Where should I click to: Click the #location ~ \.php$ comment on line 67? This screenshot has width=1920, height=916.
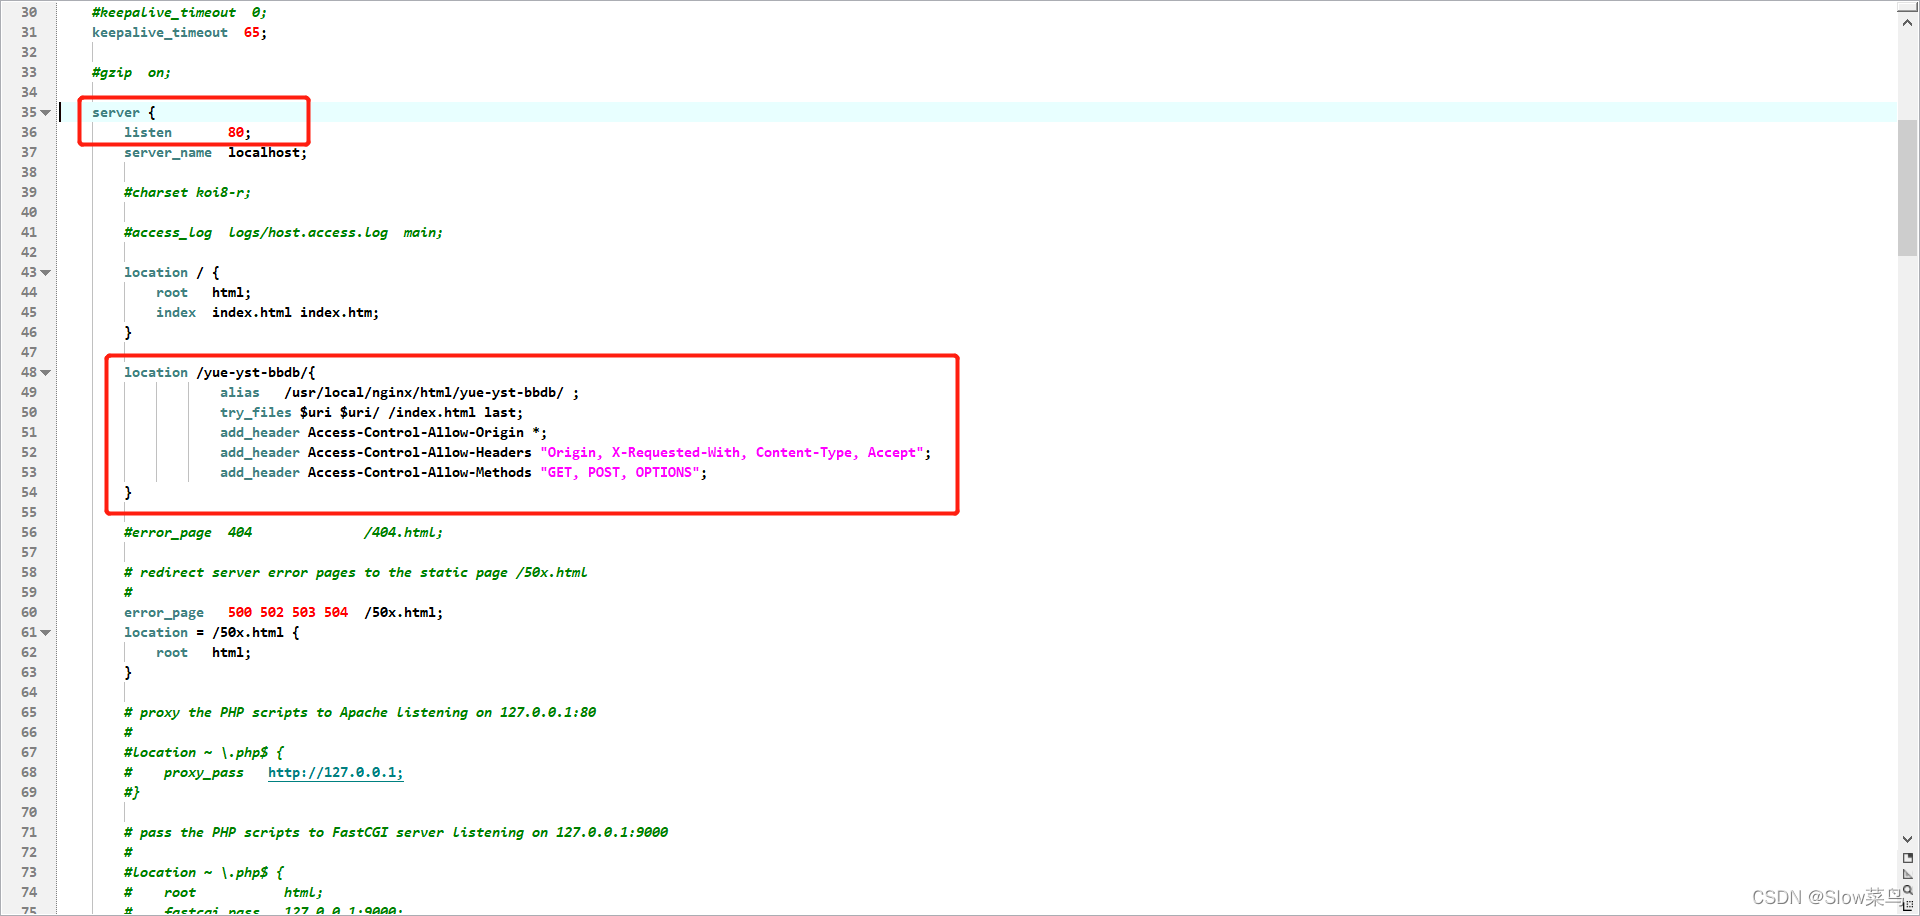click(x=204, y=753)
